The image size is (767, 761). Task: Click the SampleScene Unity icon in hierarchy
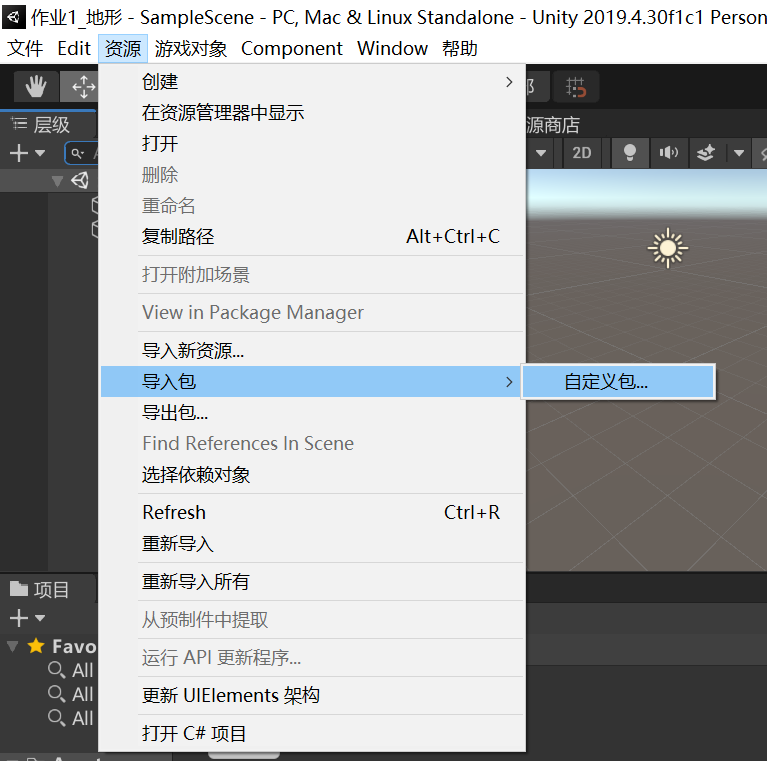80,181
